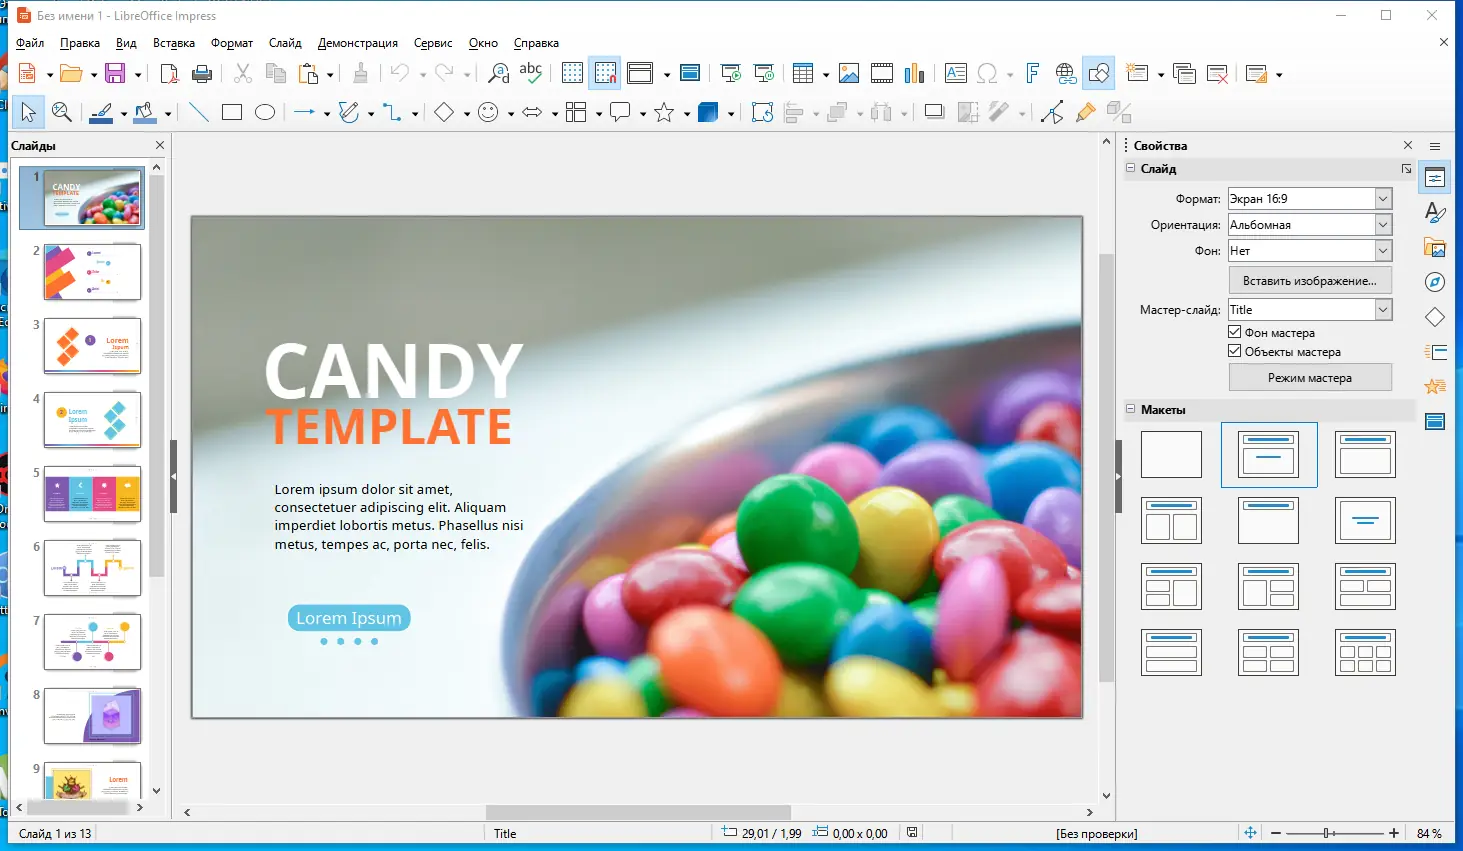Open the Вставка menu
1463x851 pixels.
click(174, 43)
